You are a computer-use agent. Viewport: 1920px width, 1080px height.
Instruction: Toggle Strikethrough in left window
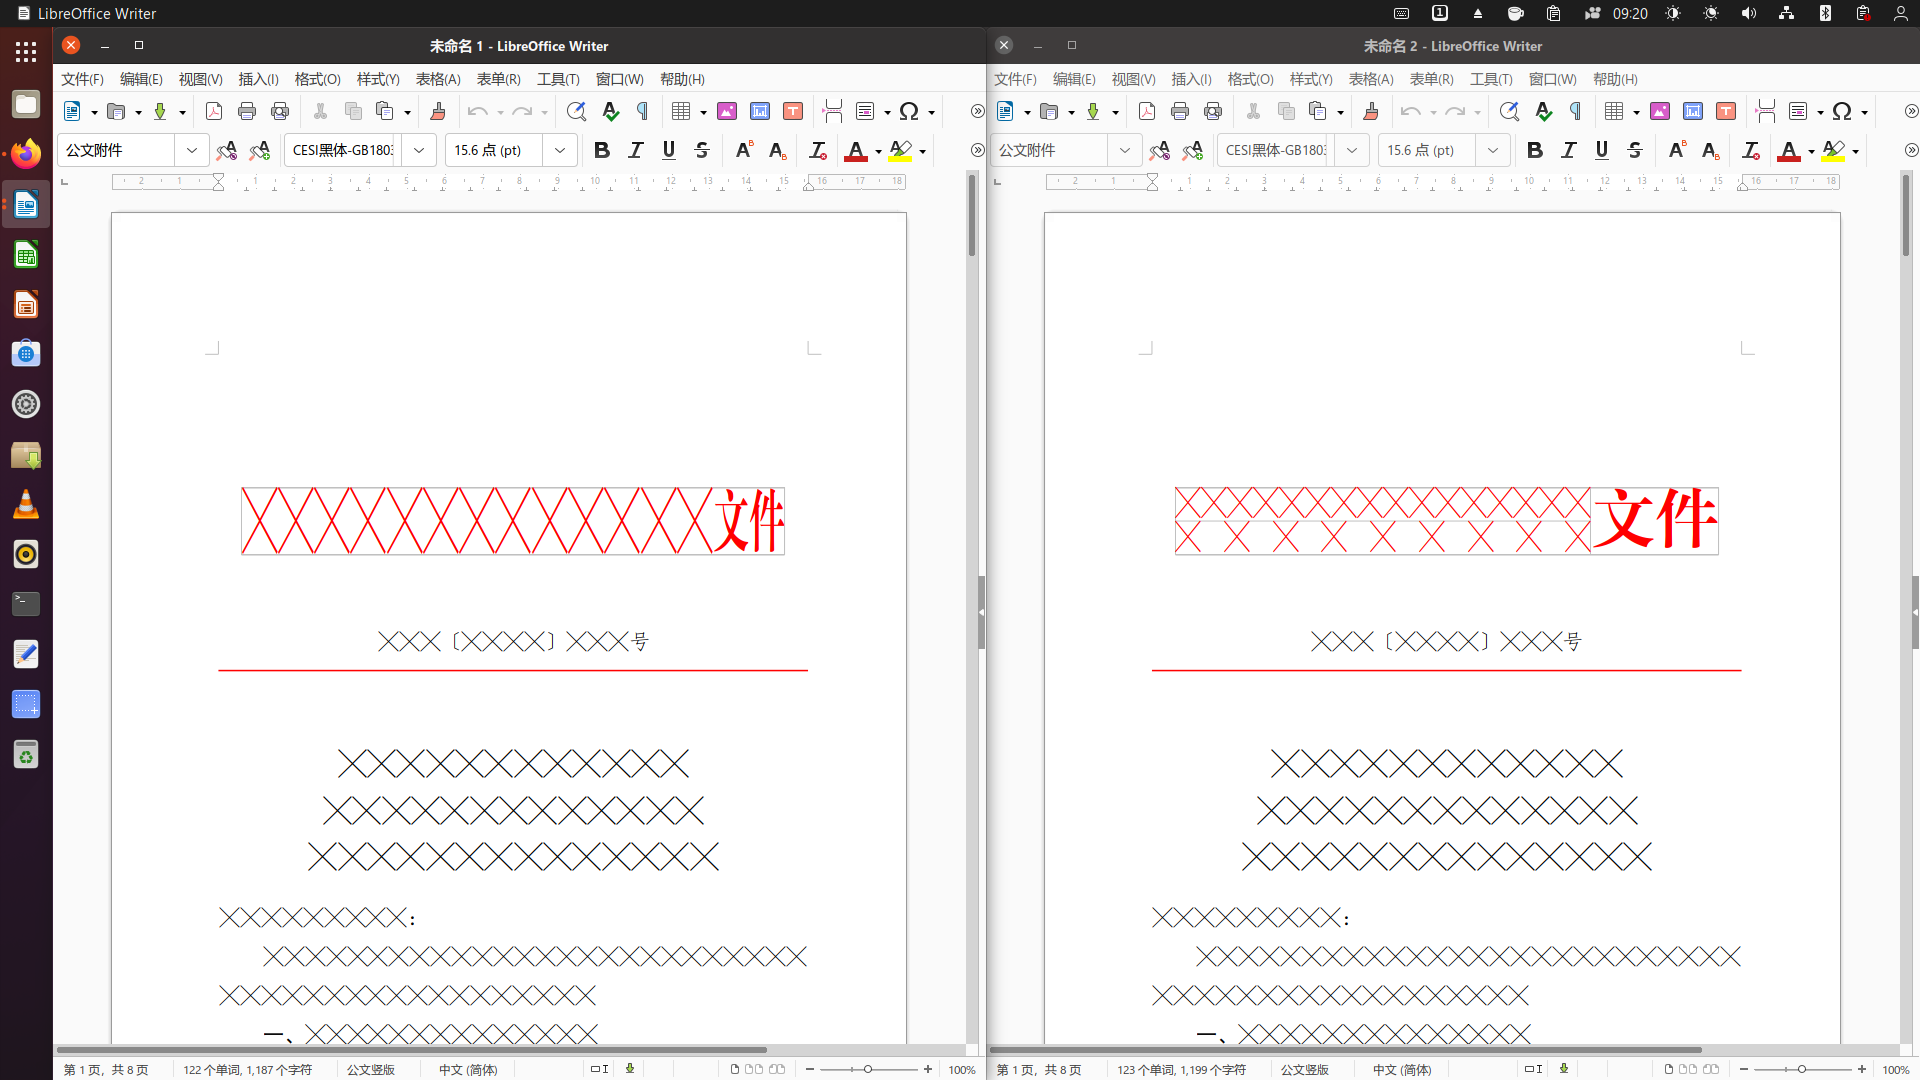click(x=702, y=150)
